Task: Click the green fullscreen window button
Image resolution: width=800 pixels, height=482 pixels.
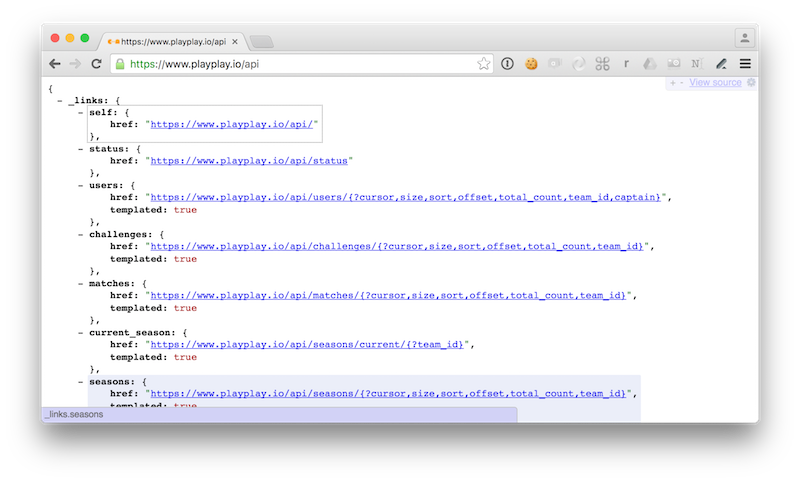Action: pos(85,38)
